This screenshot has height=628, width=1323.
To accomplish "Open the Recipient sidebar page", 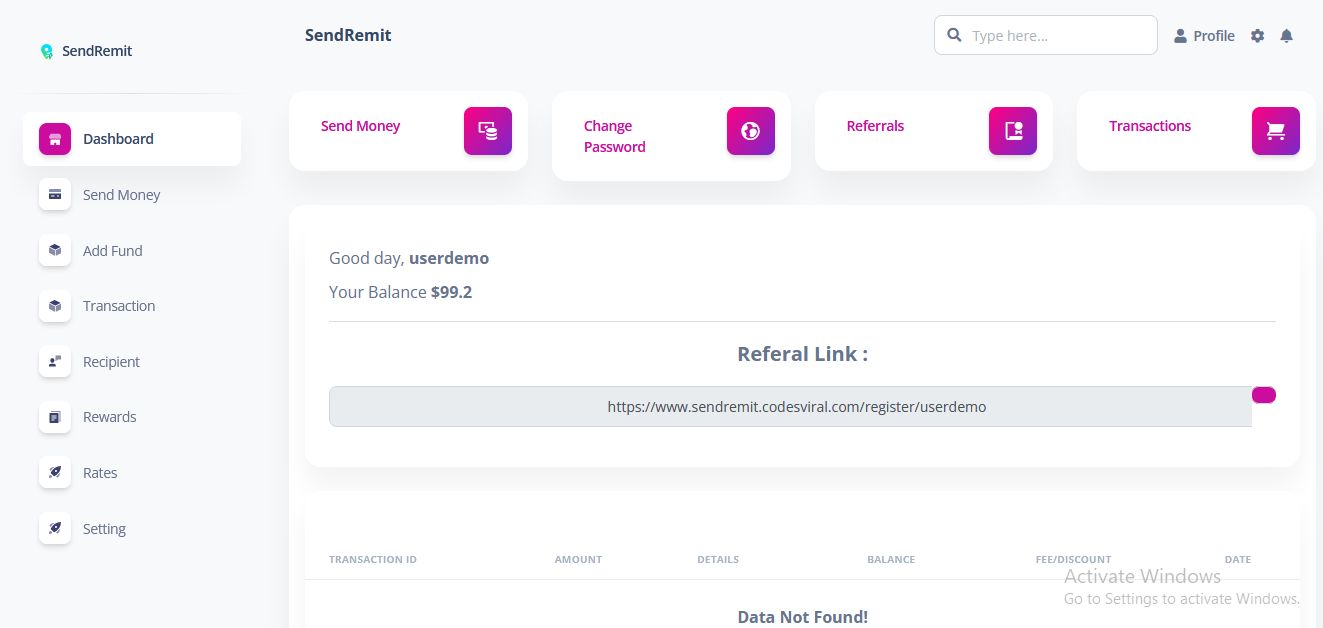I will tap(132, 362).
